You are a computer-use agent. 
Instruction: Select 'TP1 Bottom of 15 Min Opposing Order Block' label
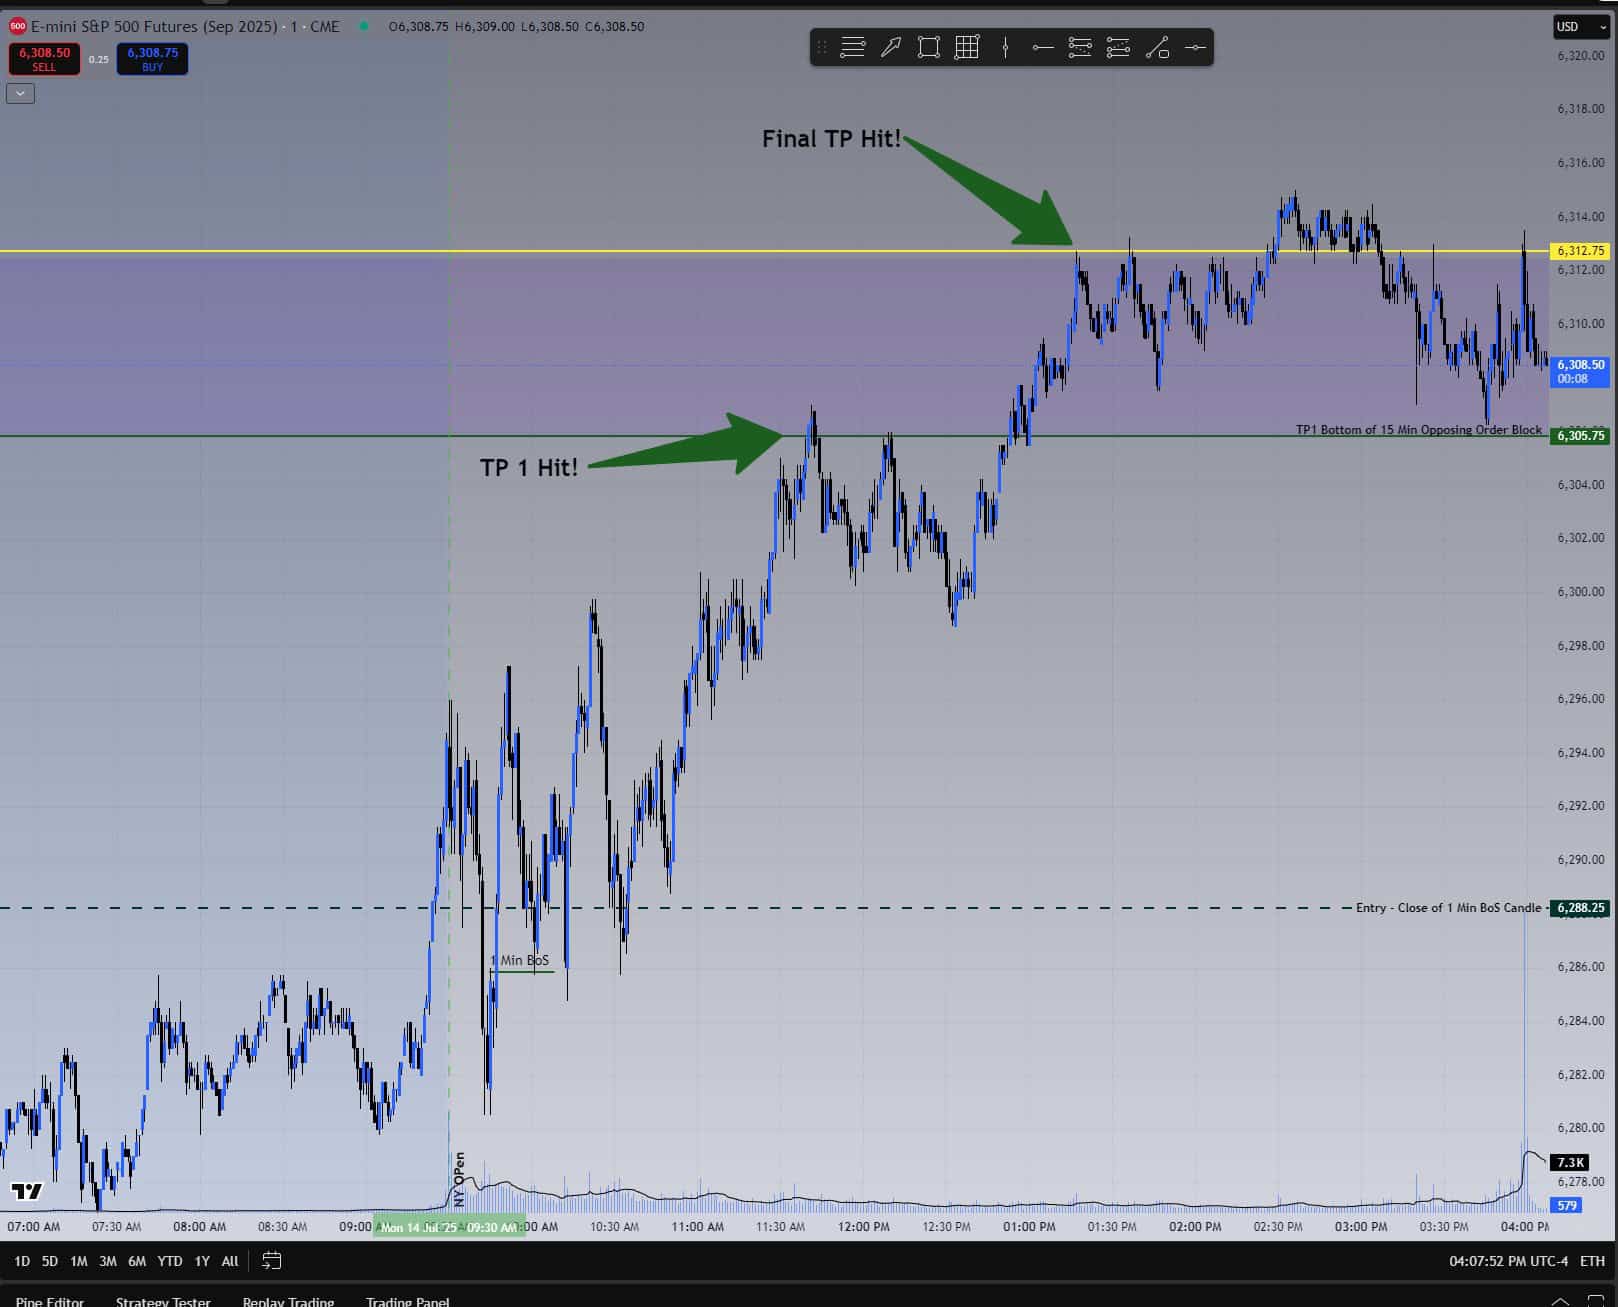[1419, 430]
